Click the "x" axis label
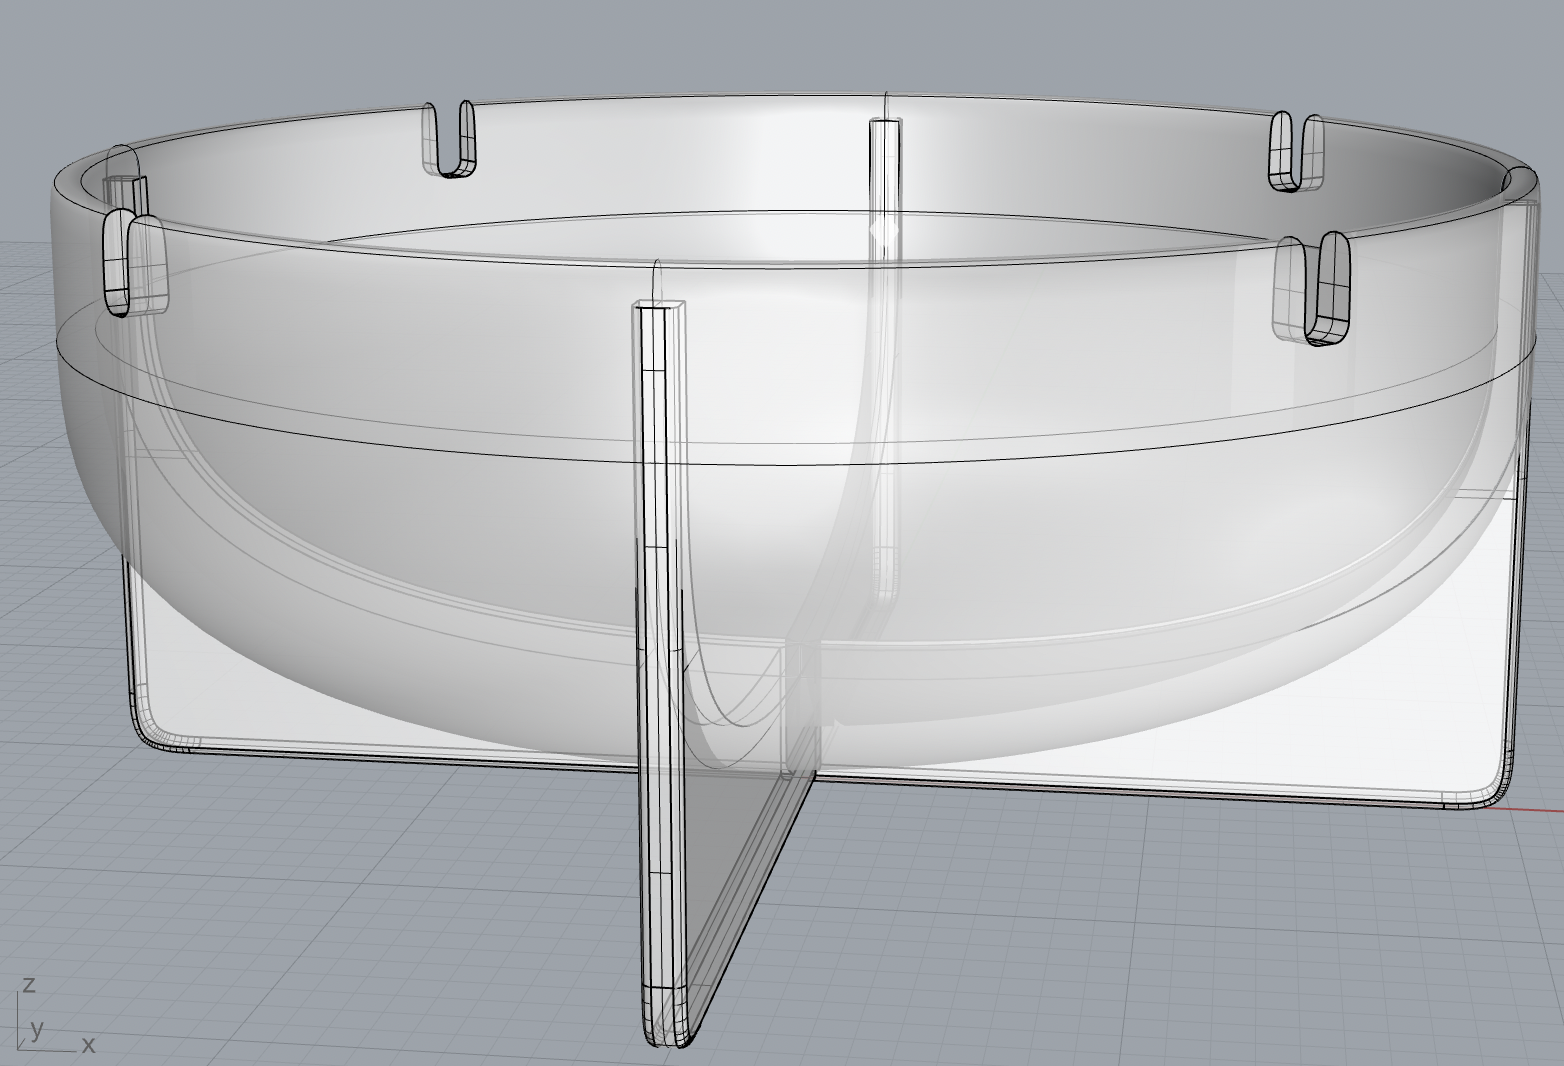Image resolution: width=1564 pixels, height=1066 pixels. (88, 1045)
